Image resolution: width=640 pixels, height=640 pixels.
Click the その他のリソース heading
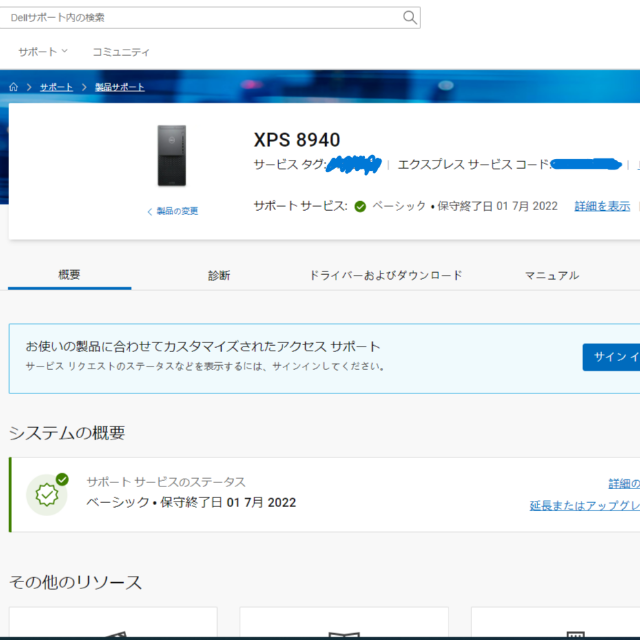(x=76, y=582)
